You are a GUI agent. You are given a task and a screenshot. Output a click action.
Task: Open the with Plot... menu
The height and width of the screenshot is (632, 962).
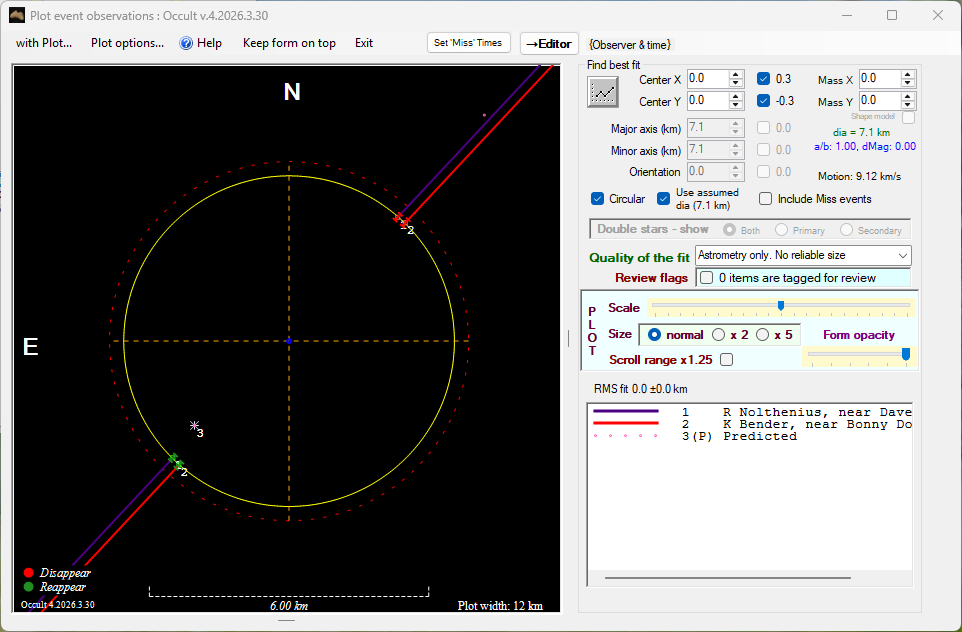coord(44,43)
